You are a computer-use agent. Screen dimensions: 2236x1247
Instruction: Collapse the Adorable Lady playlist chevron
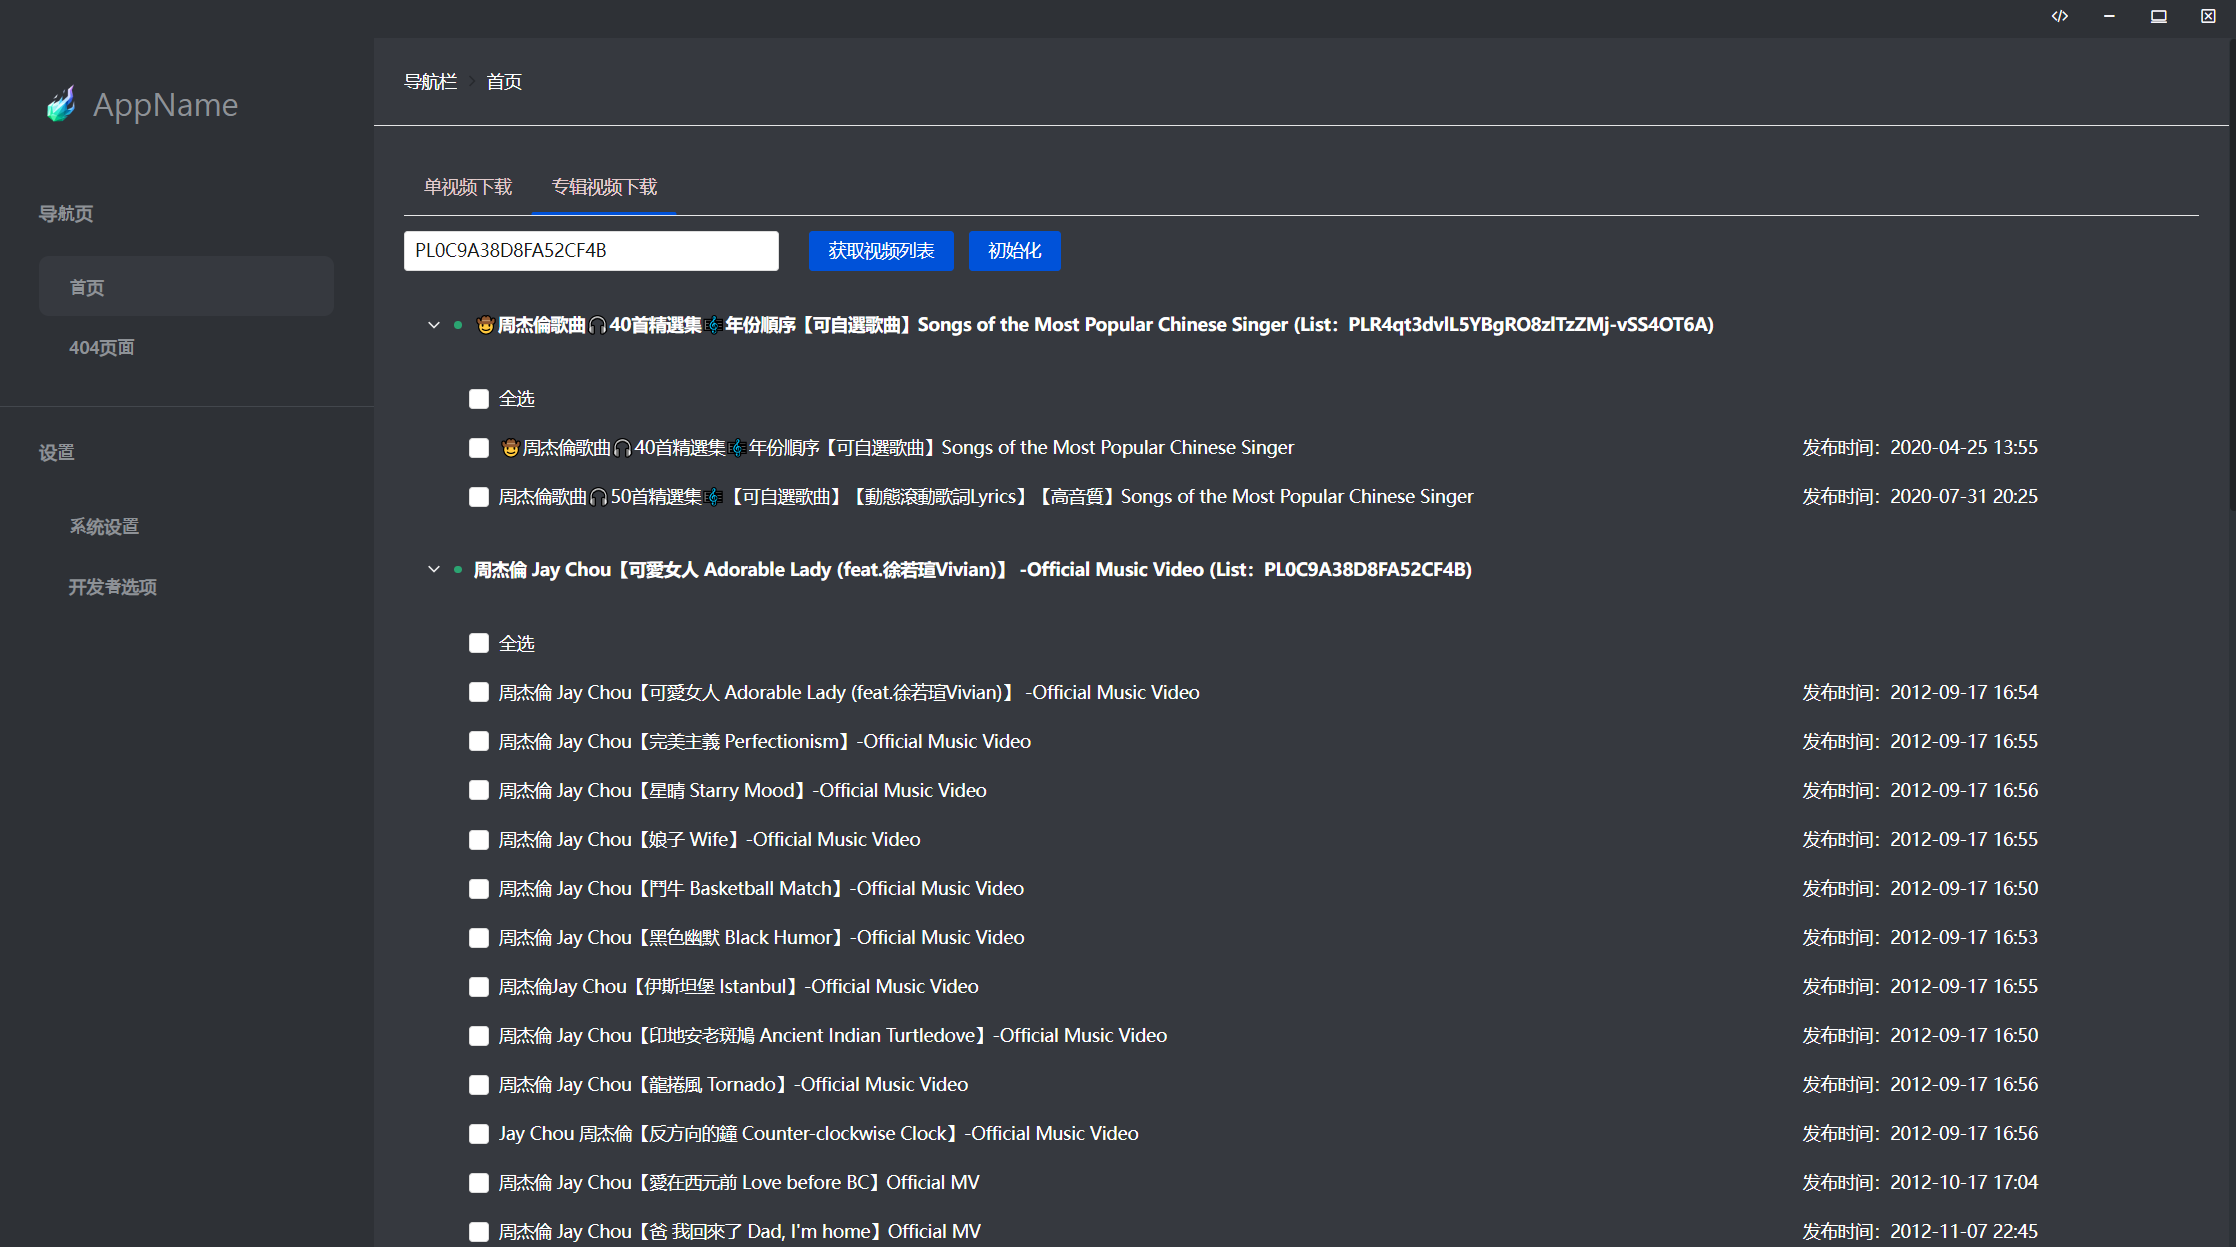pyautogui.click(x=433, y=570)
